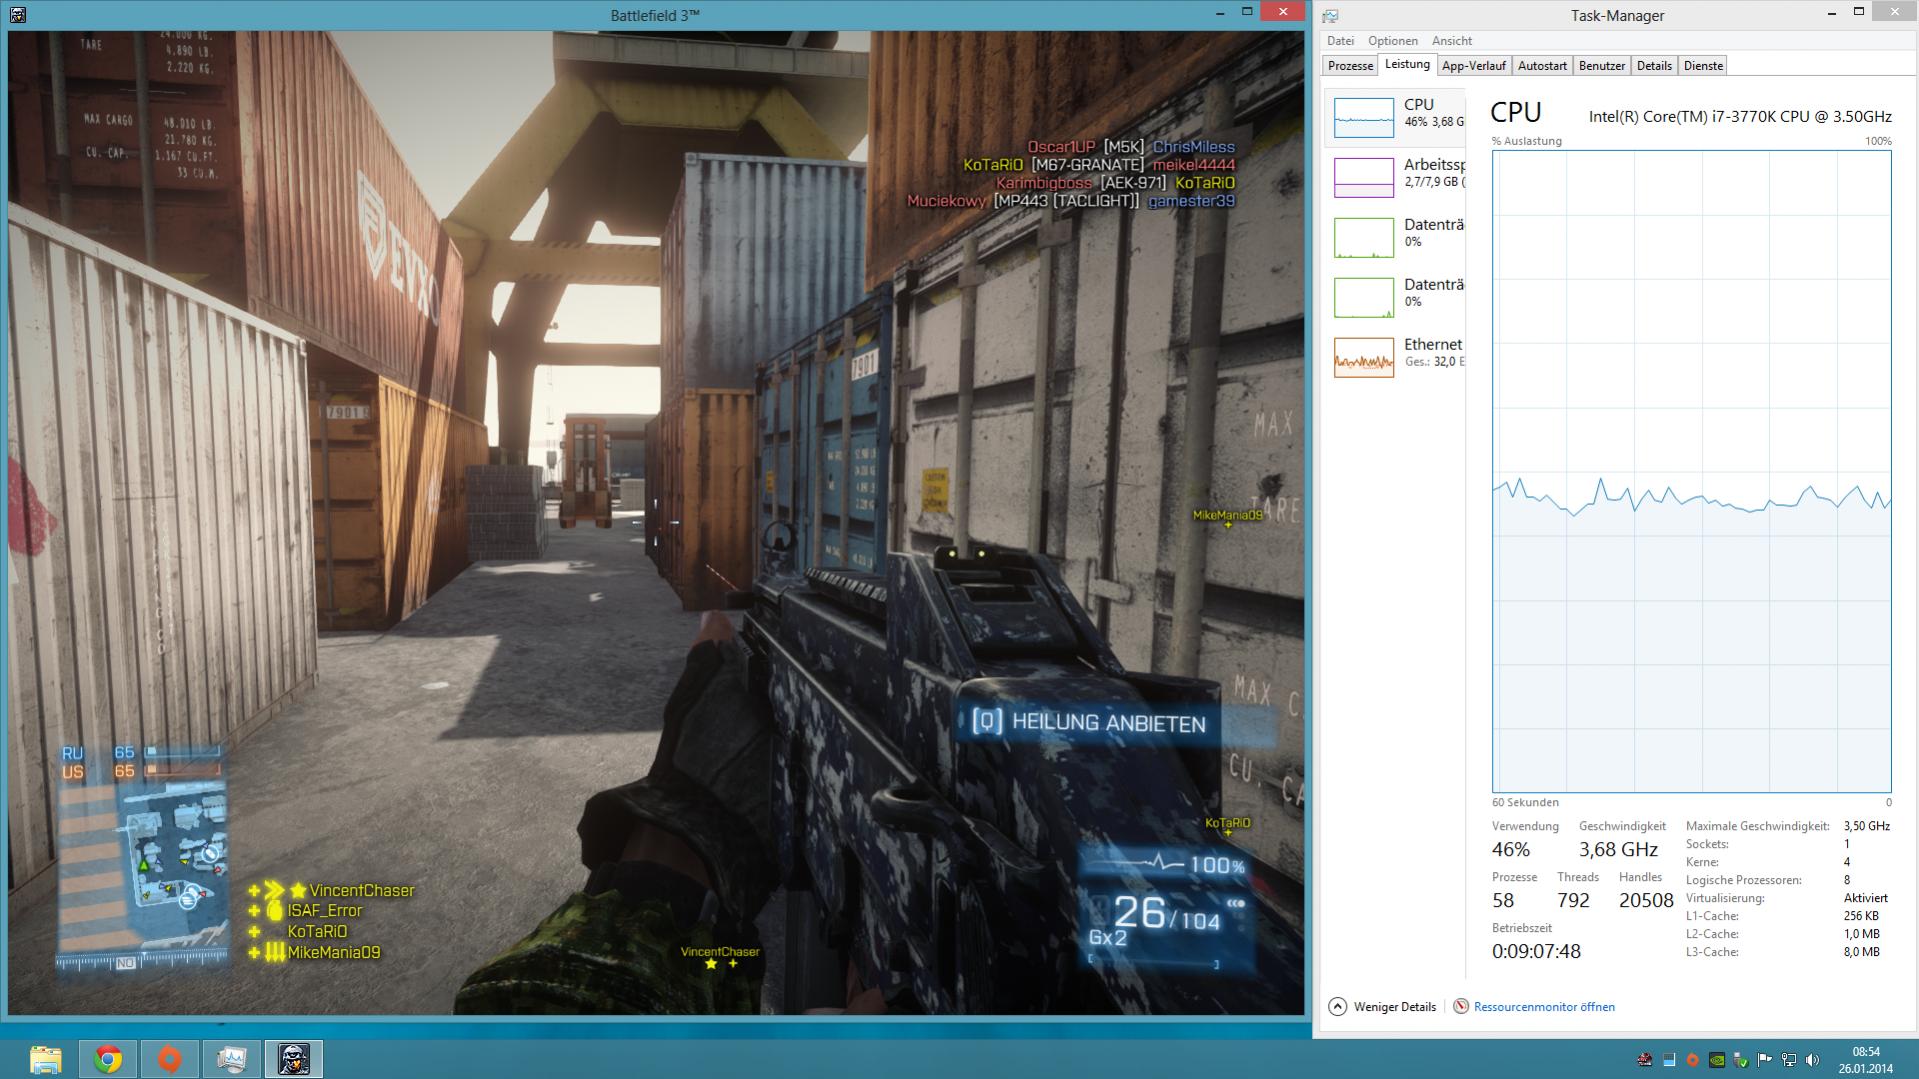The height and width of the screenshot is (1079, 1919).
Task: Open the Ansicht menu in Task-Manager
Action: [1451, 41]
